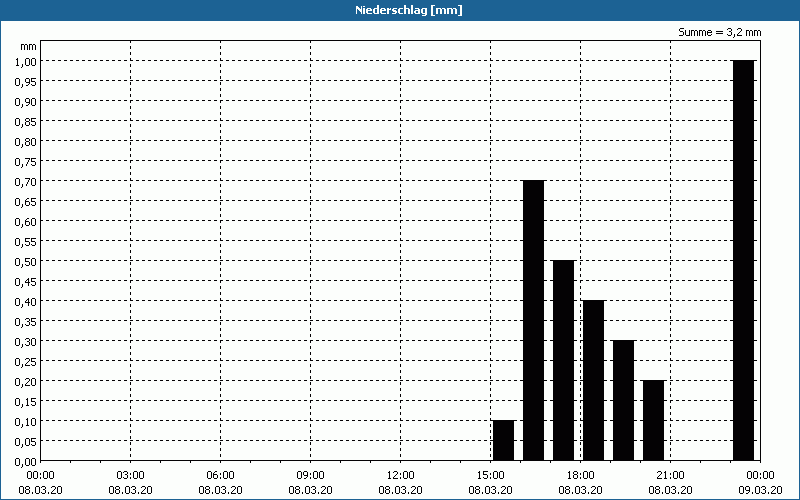
Task: Click the 12:00 time axis label
Action: (401, 476)
